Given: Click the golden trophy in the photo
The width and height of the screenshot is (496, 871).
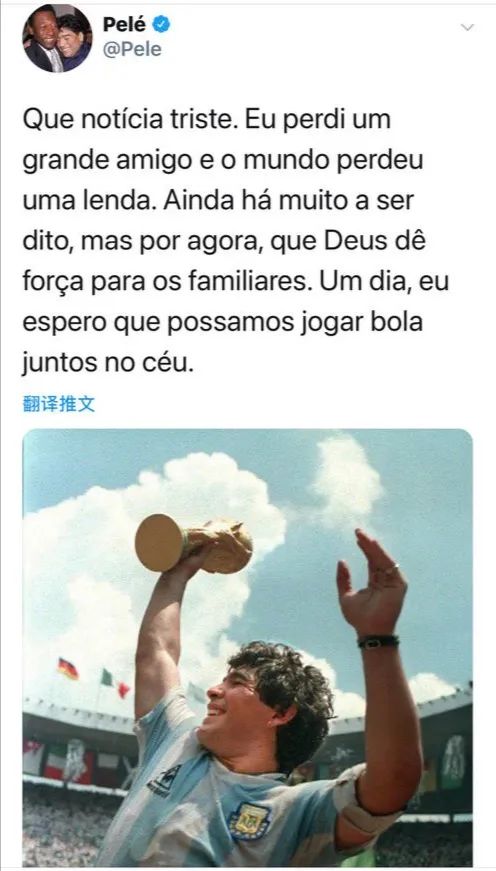Looking at the screenshot, I should pyautogui.click(x=193, y=544).
